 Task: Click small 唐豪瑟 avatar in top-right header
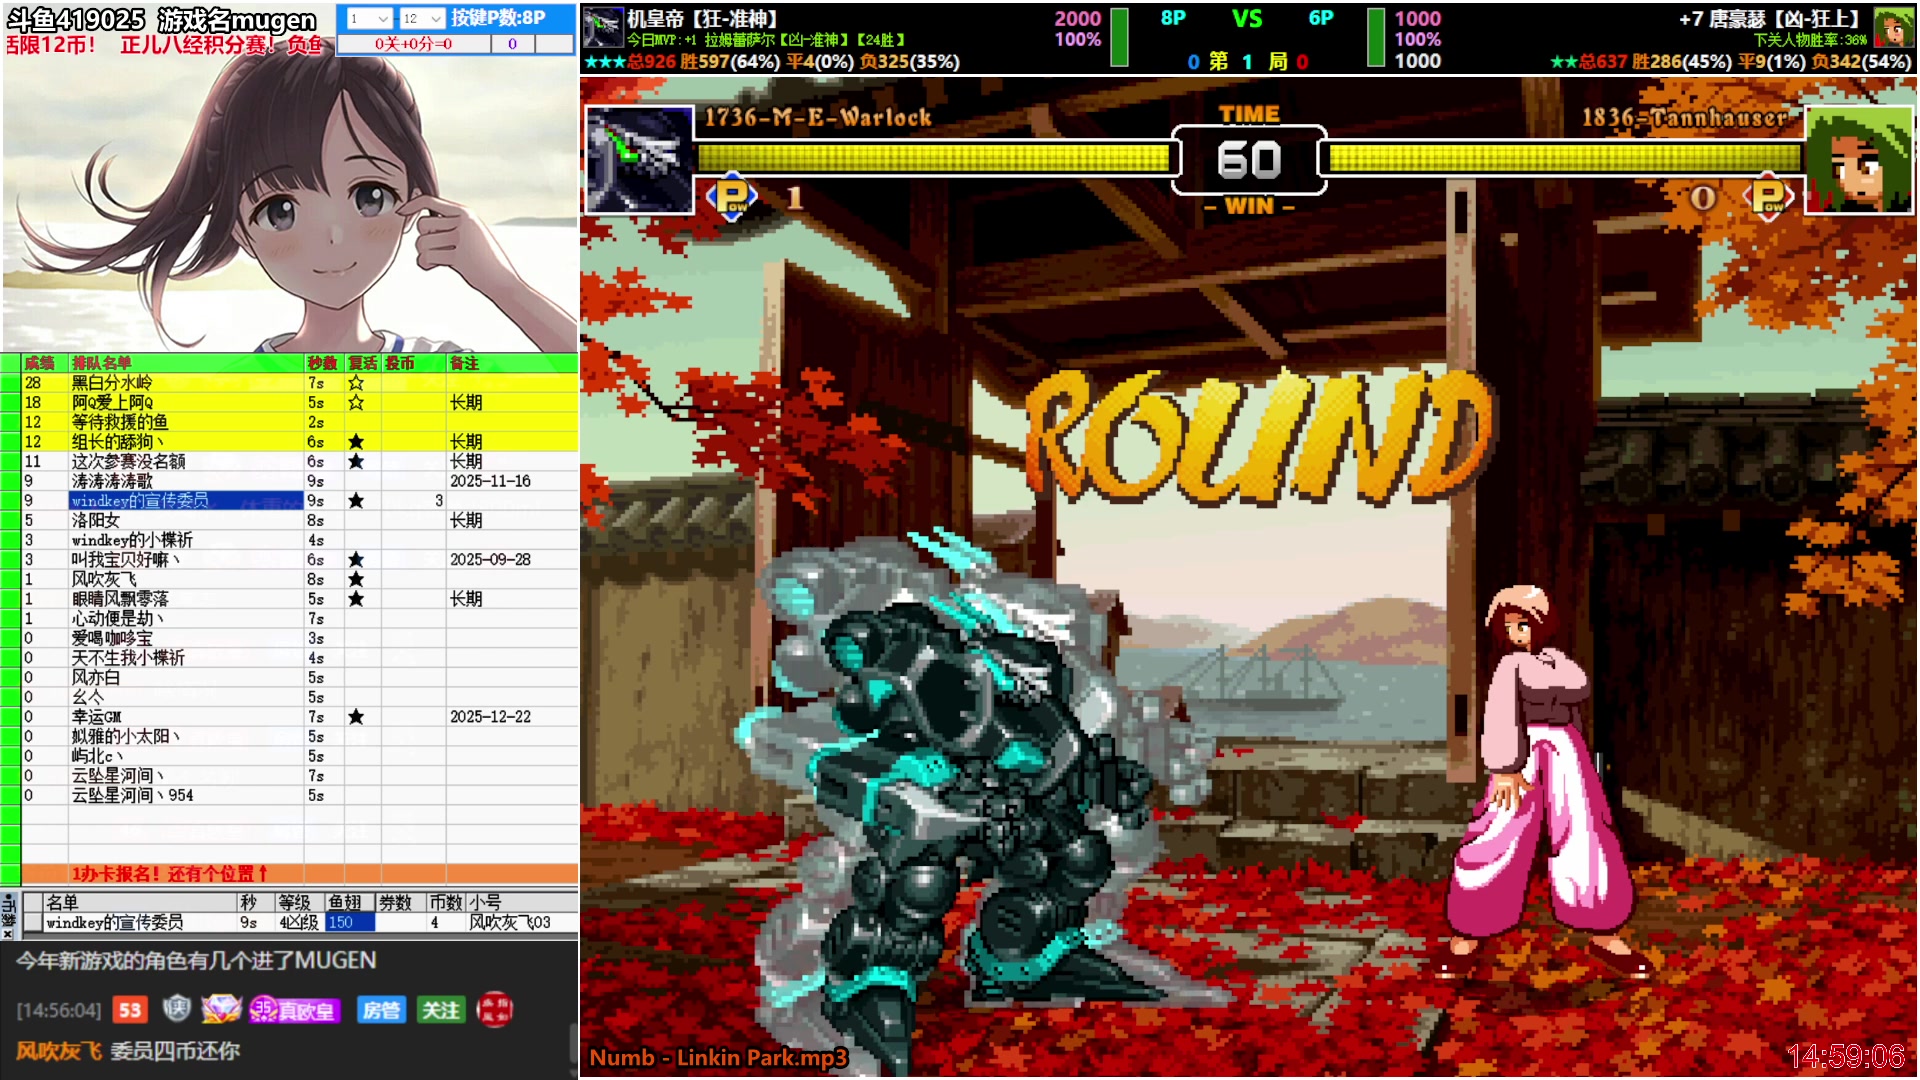point(1893,27)
